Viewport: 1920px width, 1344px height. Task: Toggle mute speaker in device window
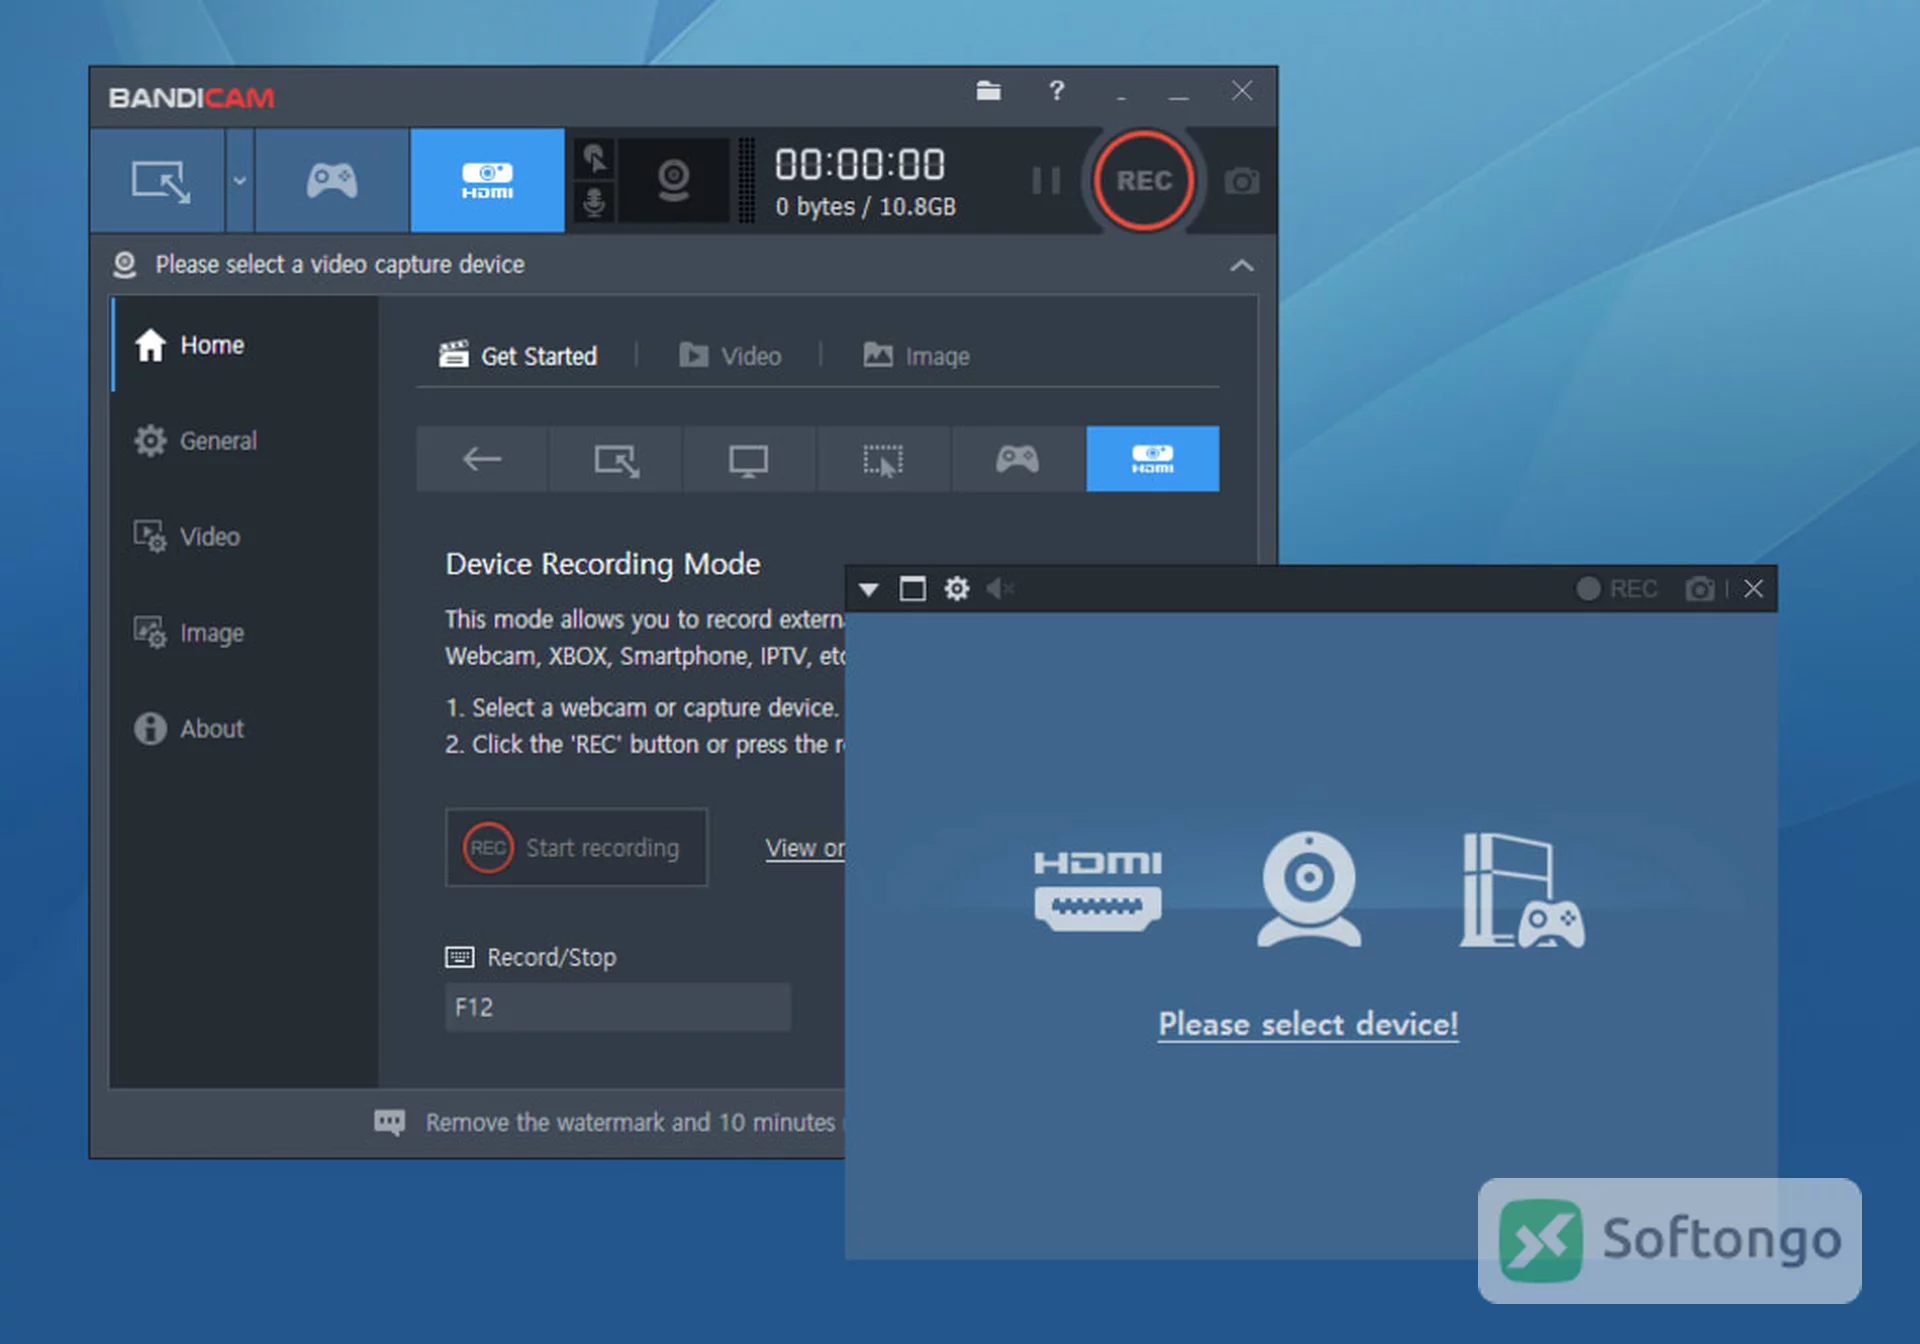pyautogui.click(x=1000, y=589)
